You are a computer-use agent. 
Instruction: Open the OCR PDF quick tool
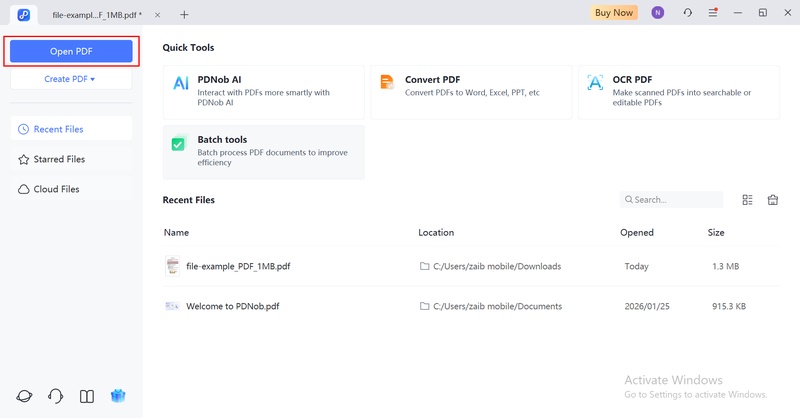point(679,93)
